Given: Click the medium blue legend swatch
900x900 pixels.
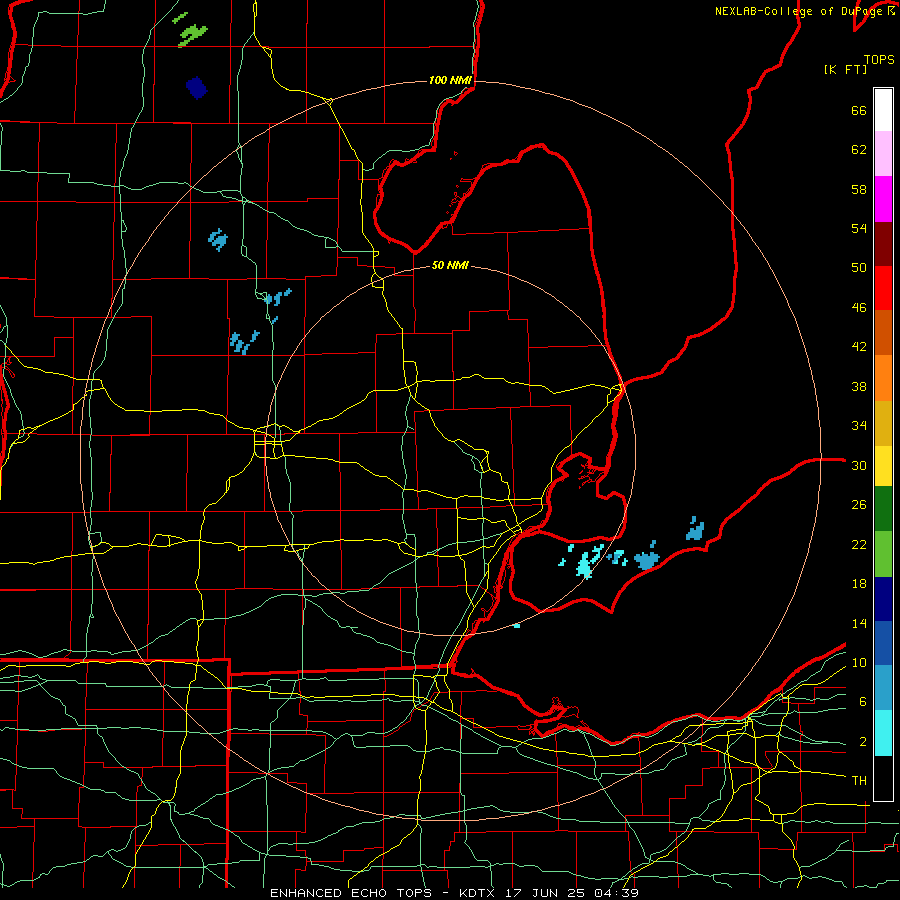Looking at the screenshot, I should click(x=883, y=643).
